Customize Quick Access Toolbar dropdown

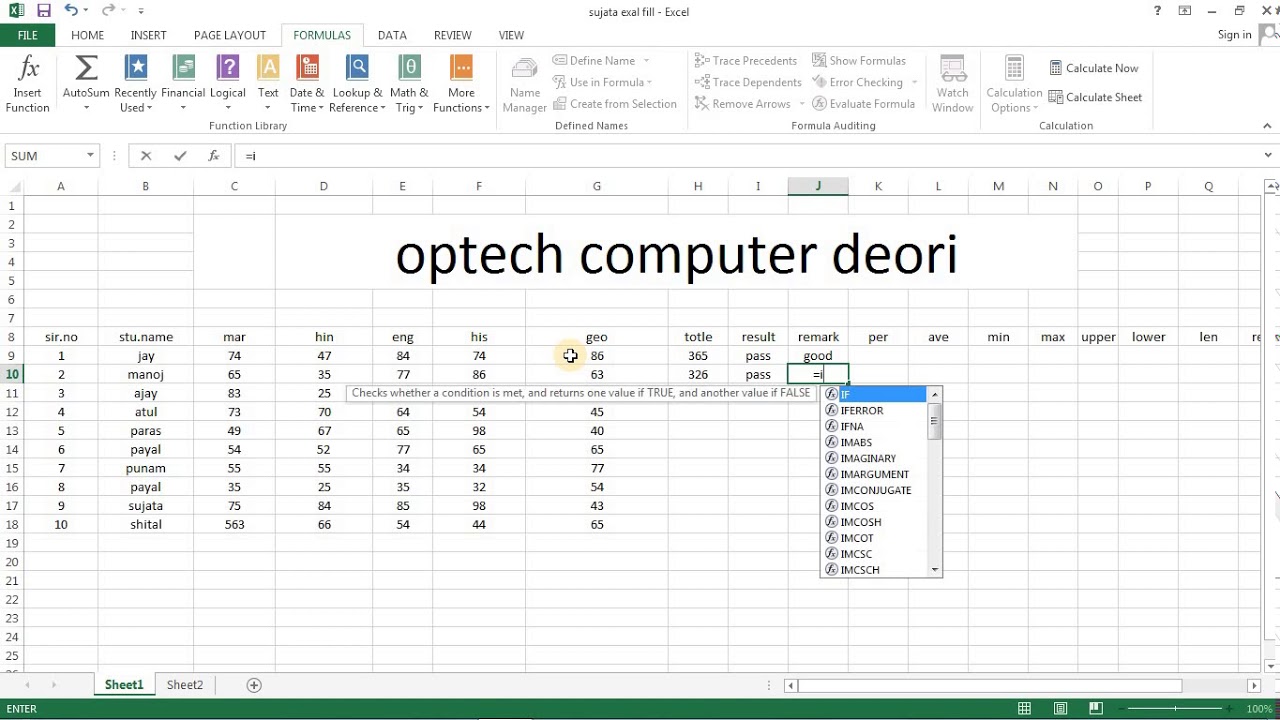141,11
